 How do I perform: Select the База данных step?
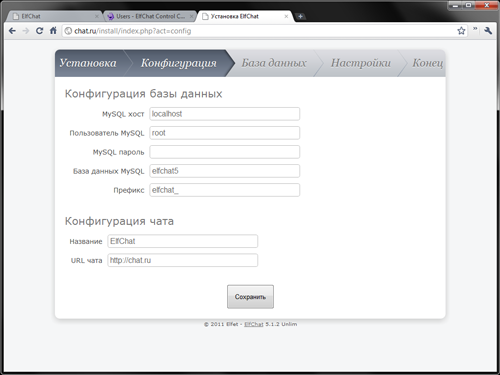[x=274, y=63]
